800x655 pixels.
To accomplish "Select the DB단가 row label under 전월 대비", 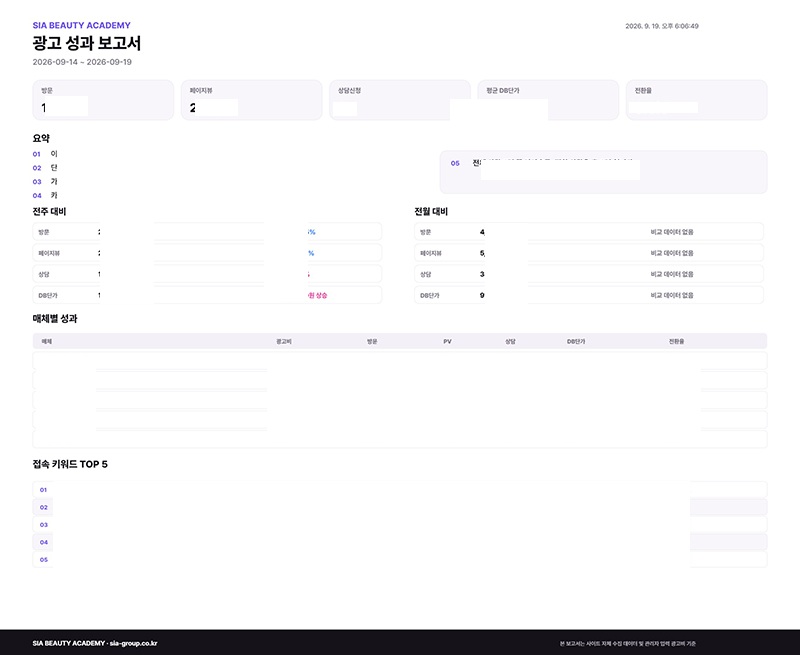I will point(430,295).
